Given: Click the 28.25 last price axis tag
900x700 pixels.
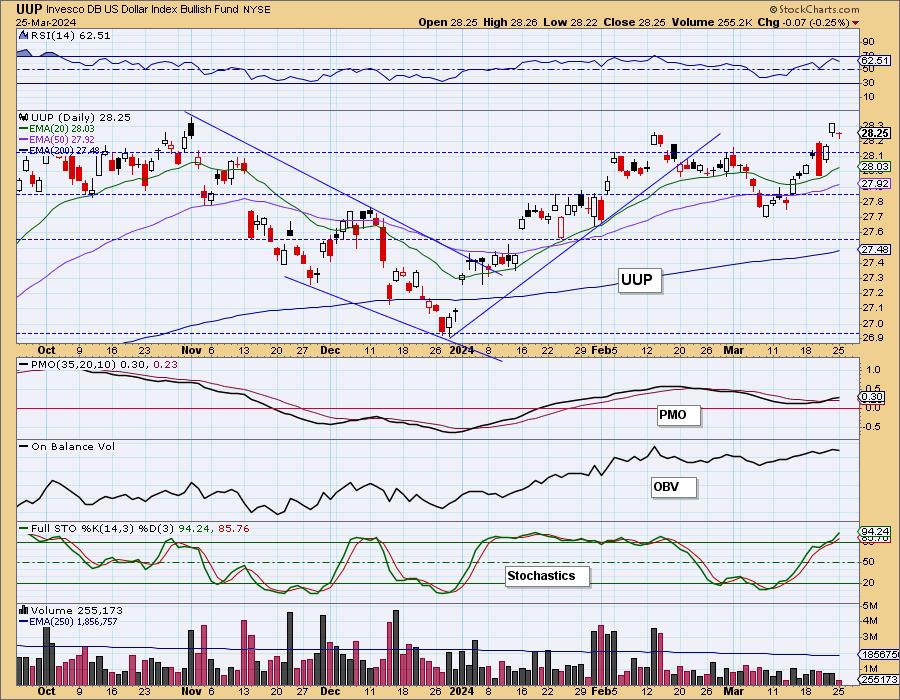Looking at the screenshot, I should click(875, 133).
